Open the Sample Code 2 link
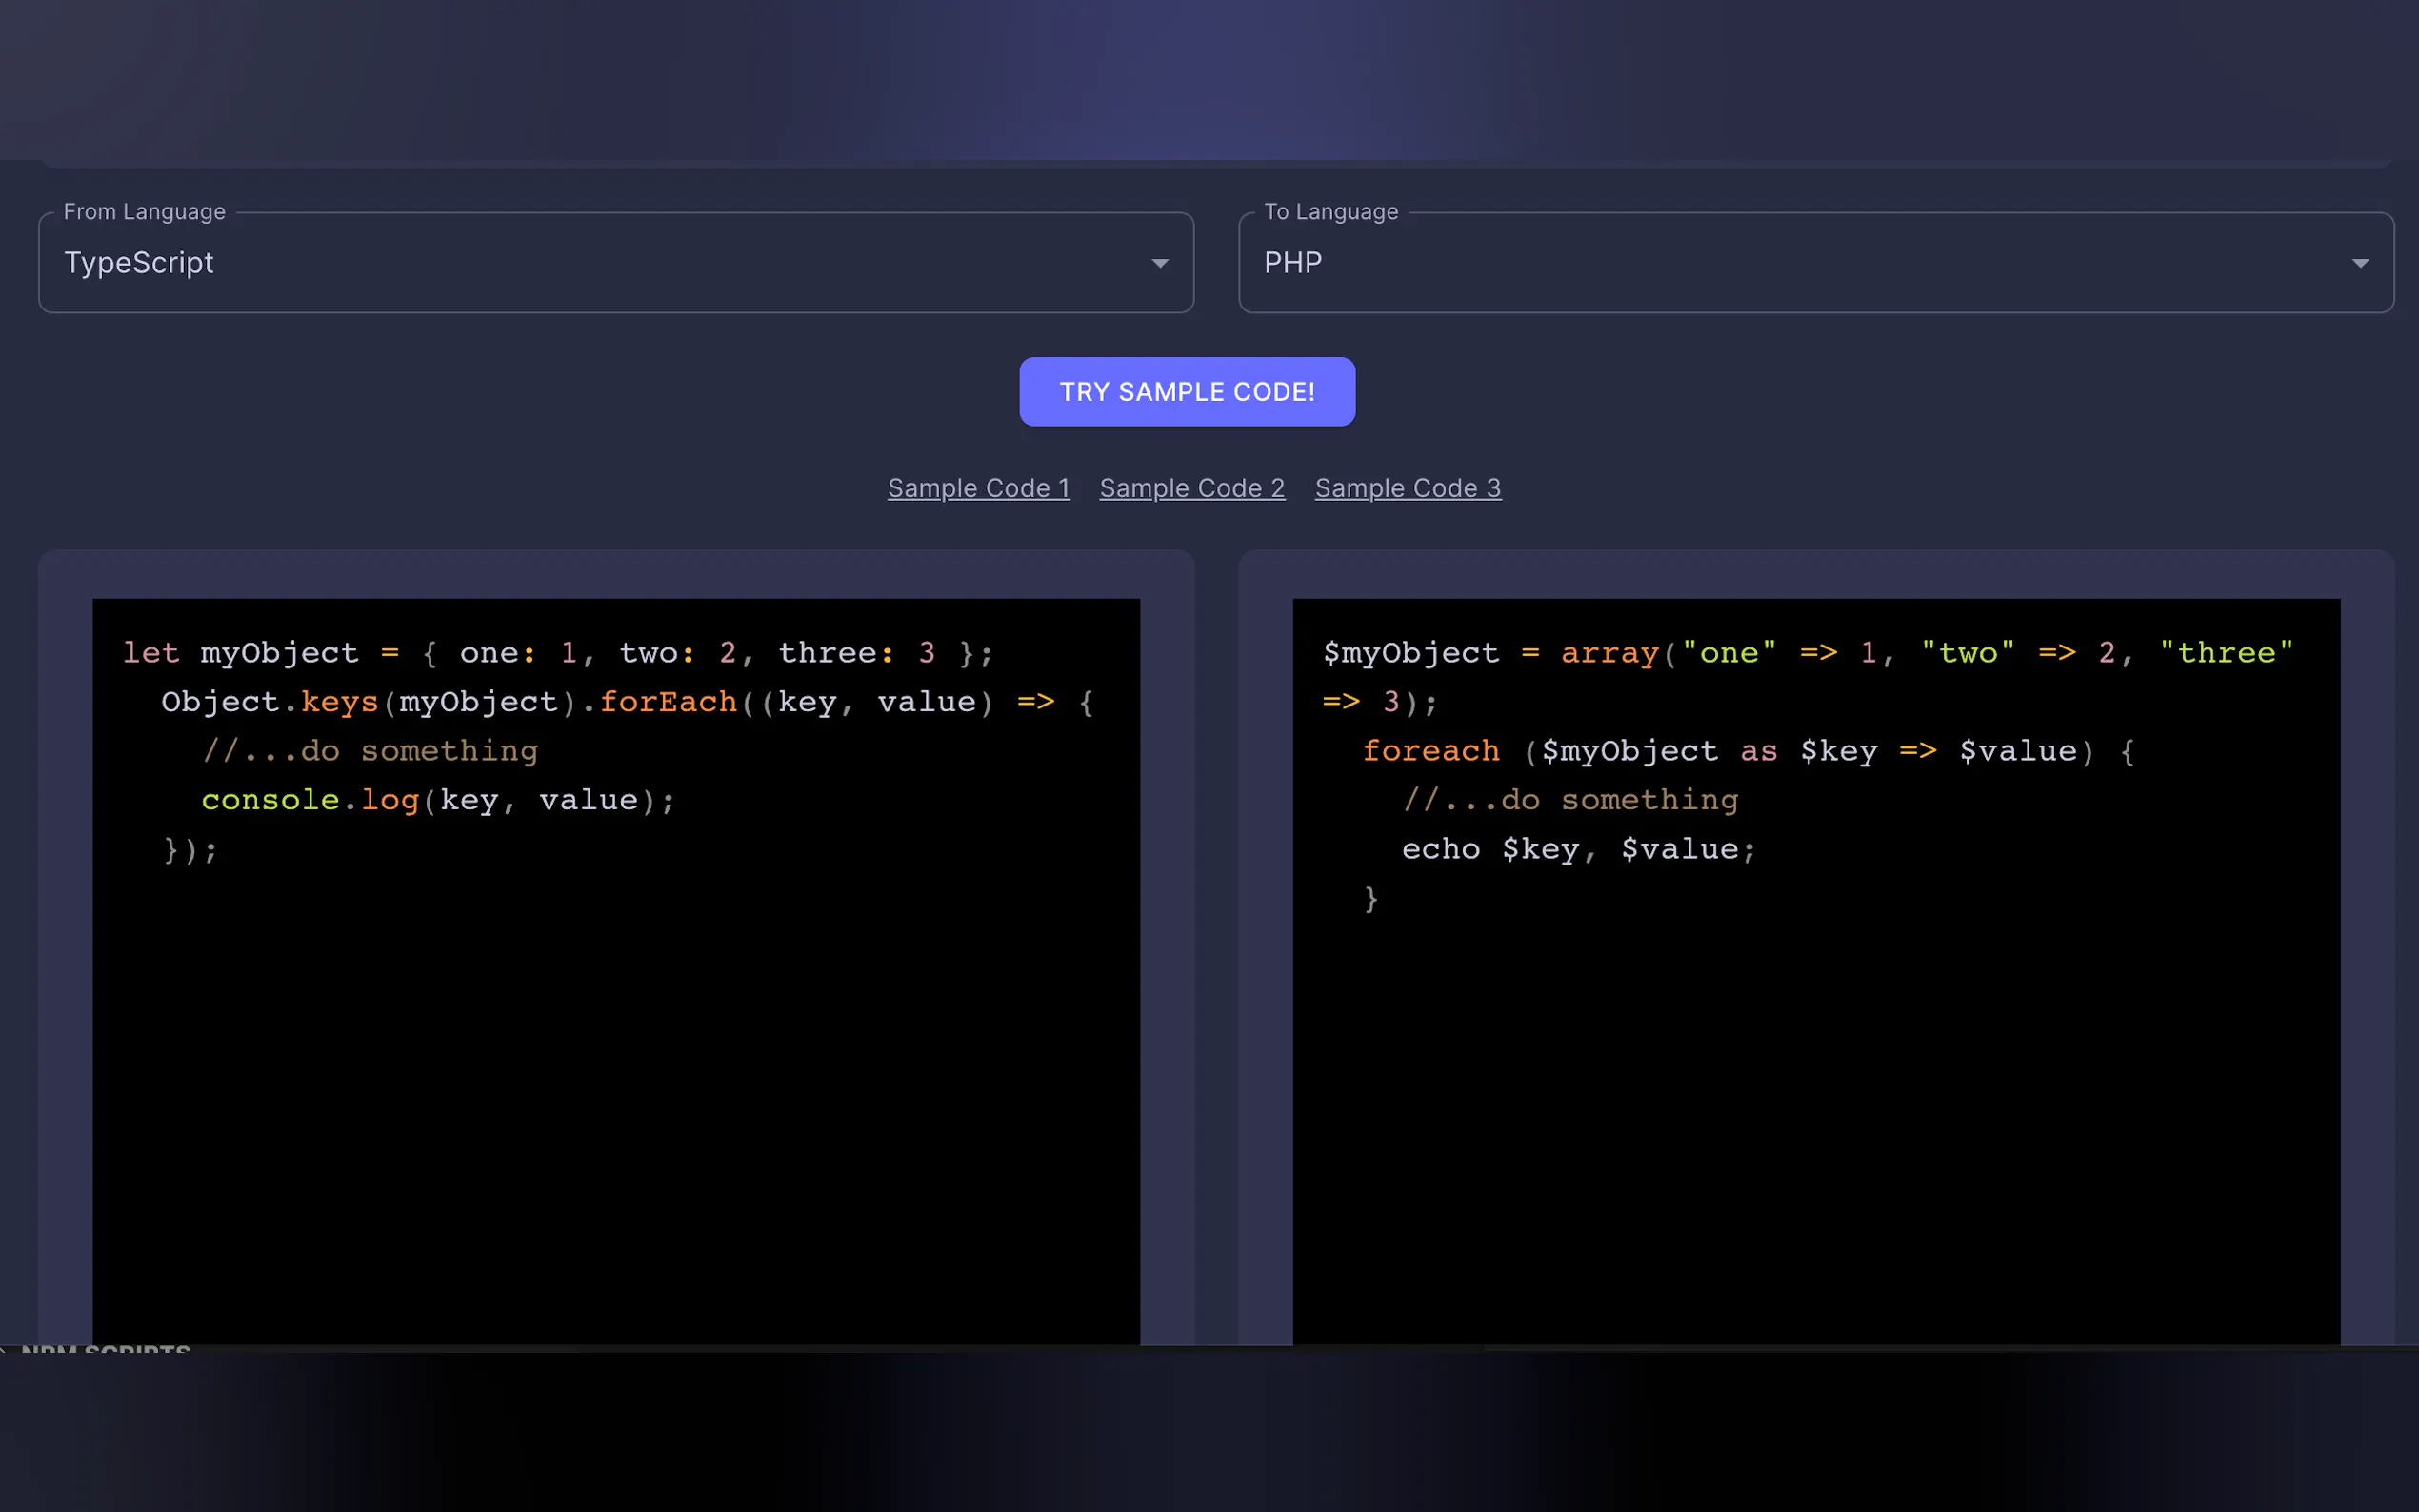The image size is (2419, 1512). (x=1191, y=488)
